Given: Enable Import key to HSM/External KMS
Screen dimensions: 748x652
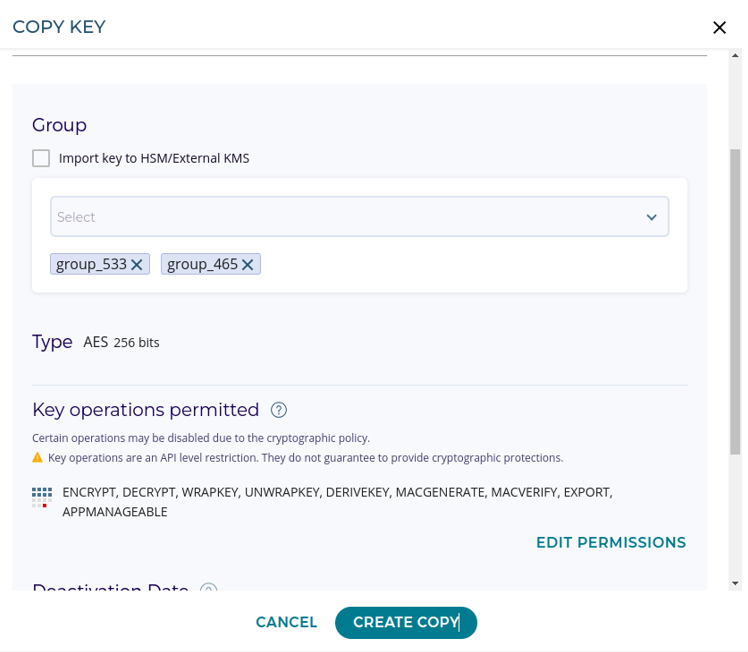Looking at the screenshot, I should click(41, 158).
